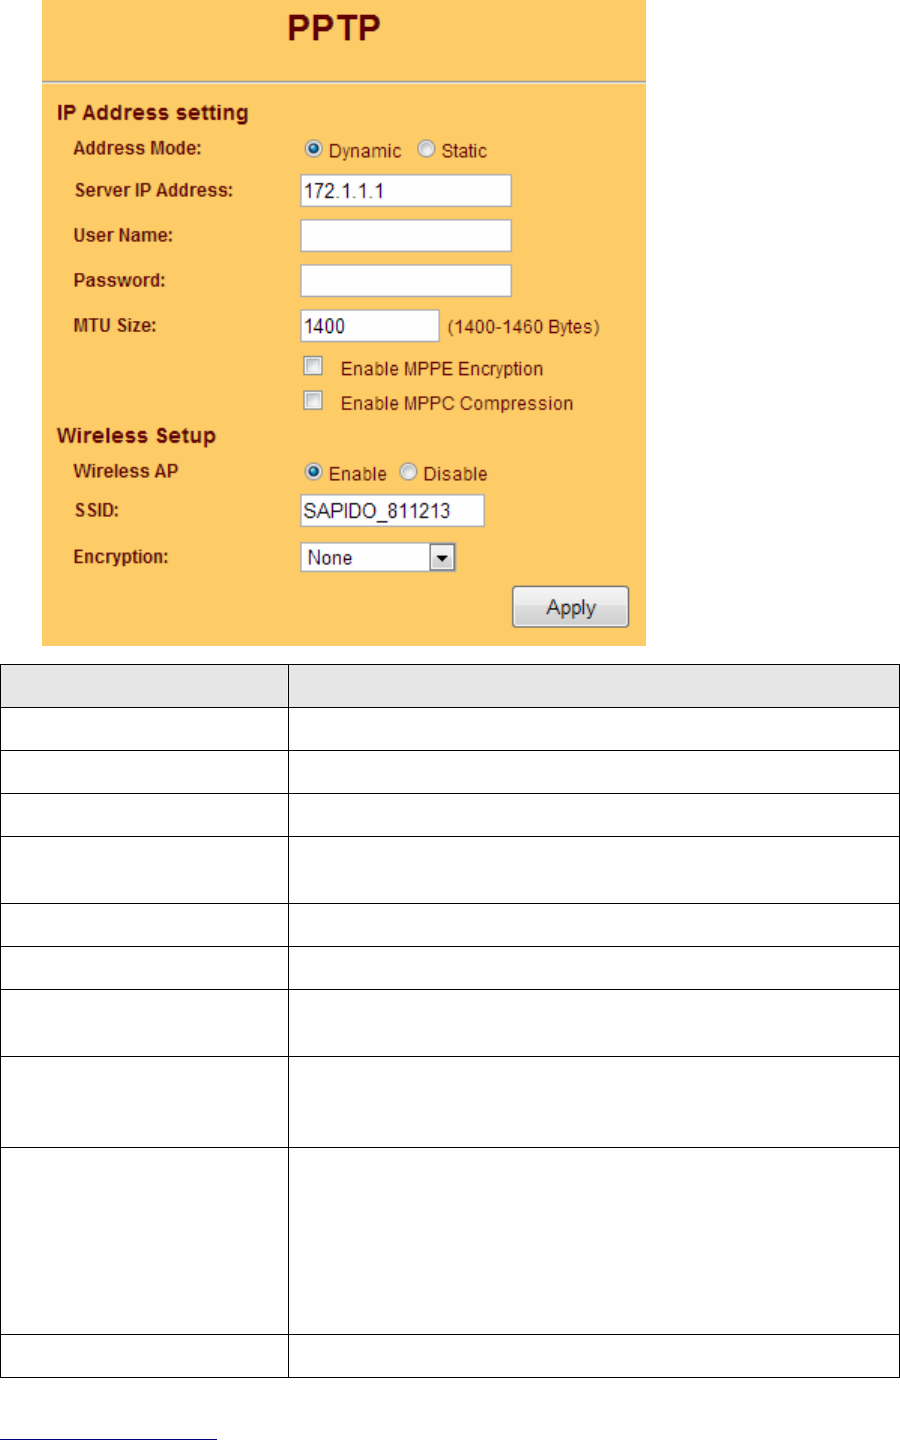The width and height of the screenshot is (900, 1440).
Task: Enable MPPE Encryption checkbox
Action: pos(314,367)
